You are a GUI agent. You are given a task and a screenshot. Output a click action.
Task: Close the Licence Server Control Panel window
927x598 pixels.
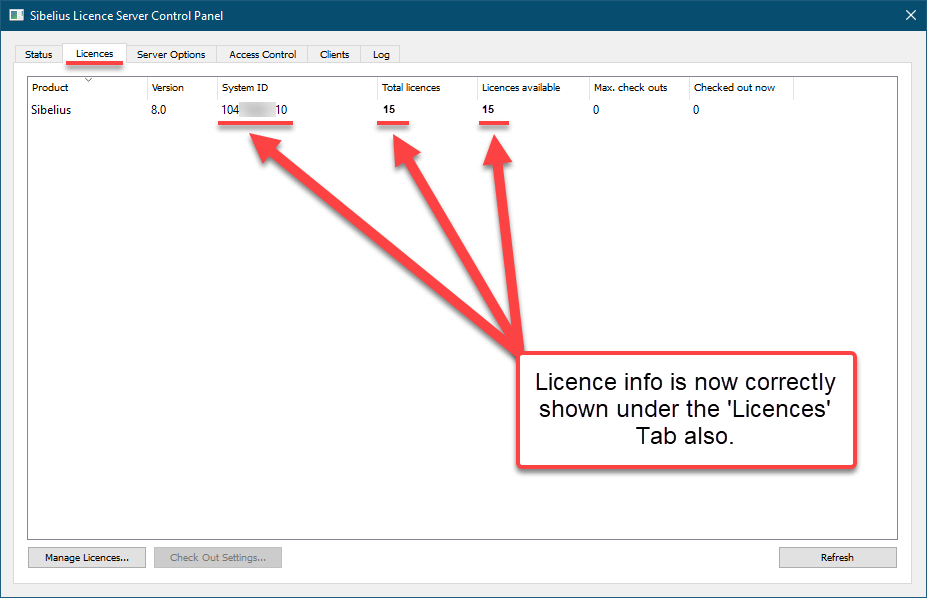tap(909, 15)
